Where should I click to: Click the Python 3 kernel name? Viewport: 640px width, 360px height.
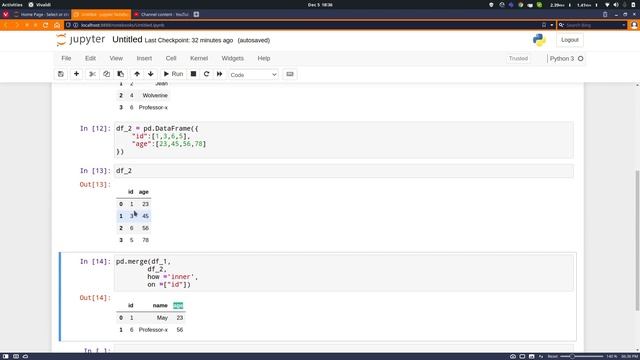(x=562, y=59)
